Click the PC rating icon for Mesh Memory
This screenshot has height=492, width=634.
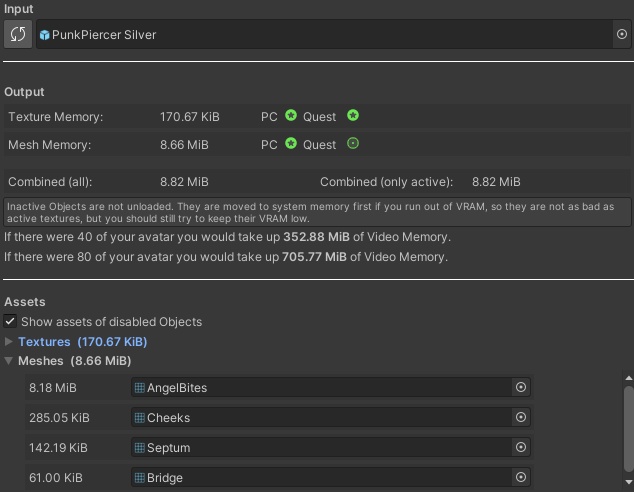(291, 144)
